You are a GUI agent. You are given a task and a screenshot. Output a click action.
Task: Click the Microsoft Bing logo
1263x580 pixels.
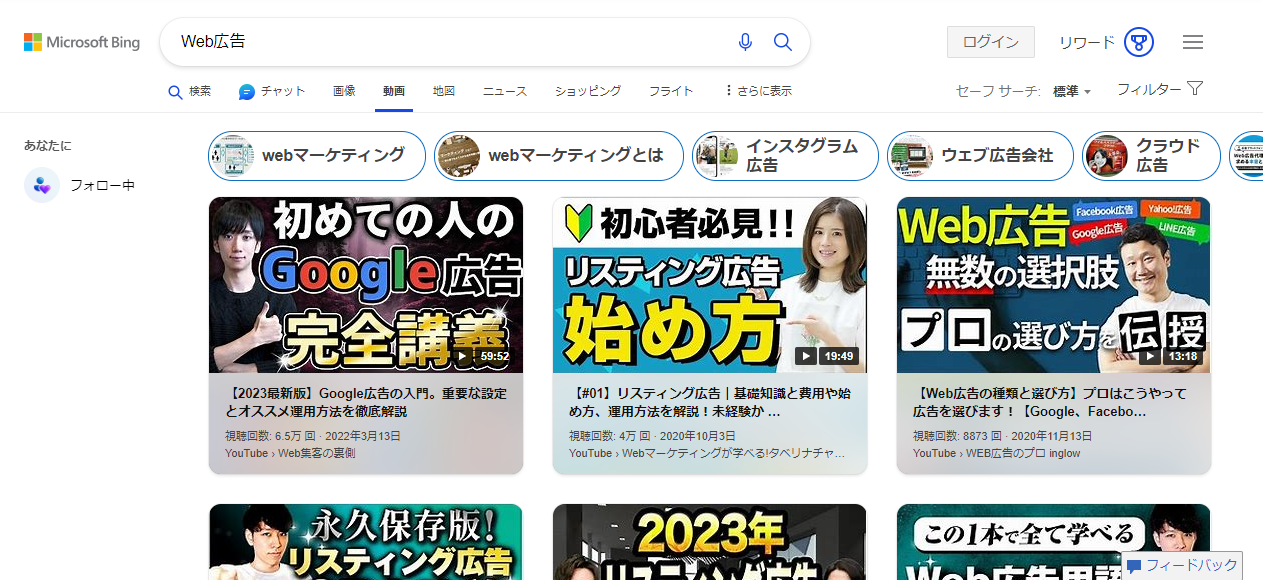[82, 42]
